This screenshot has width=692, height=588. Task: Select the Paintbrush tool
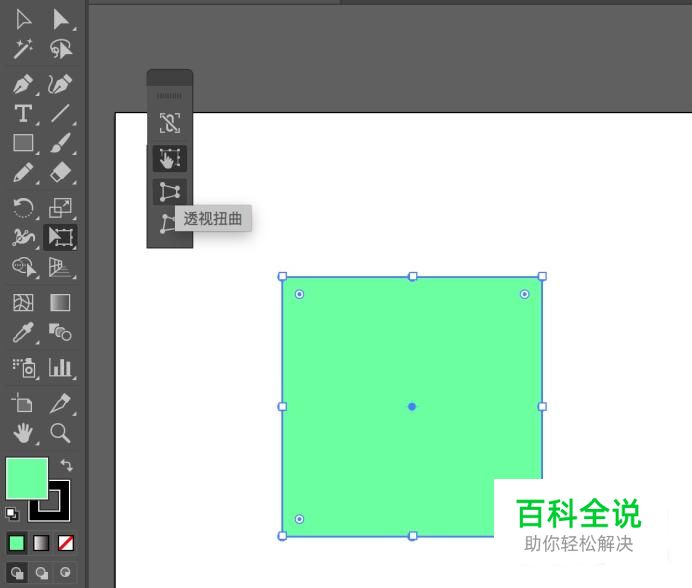click(60, 143)
